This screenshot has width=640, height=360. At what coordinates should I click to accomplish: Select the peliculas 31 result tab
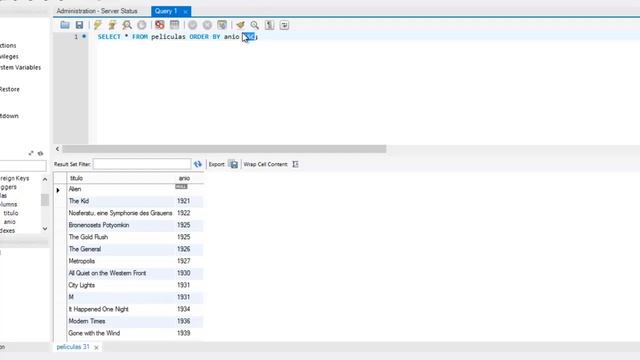point(73,347)
